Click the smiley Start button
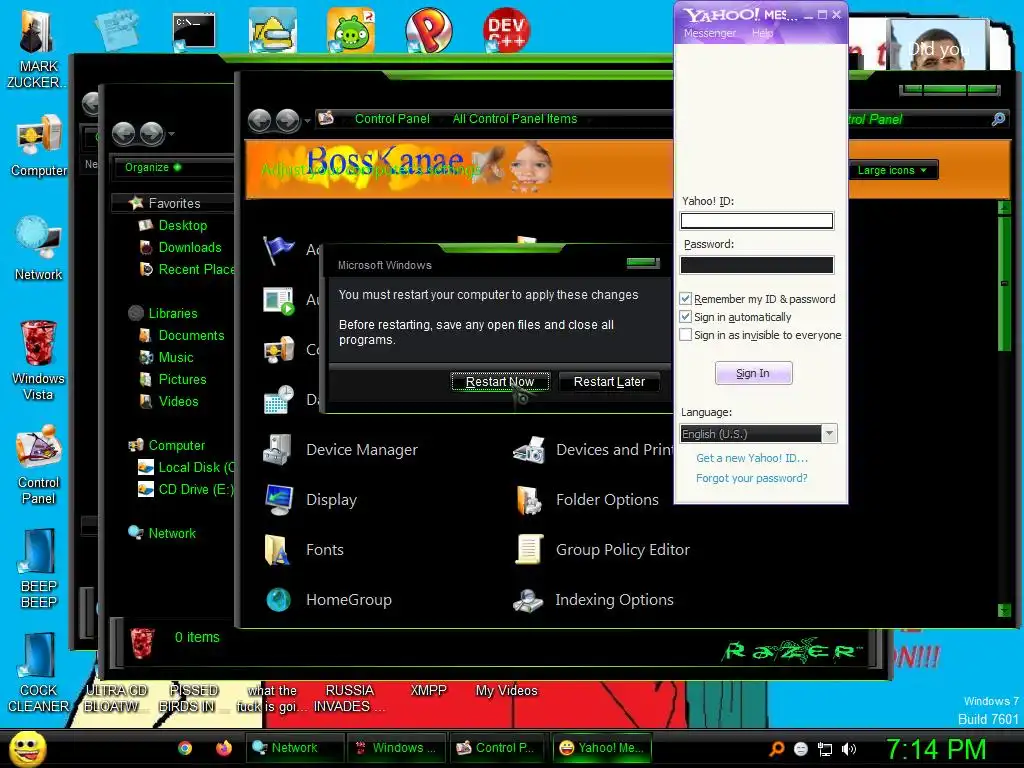The width and height of the screenshot is (1024, 768). point(27,749)
